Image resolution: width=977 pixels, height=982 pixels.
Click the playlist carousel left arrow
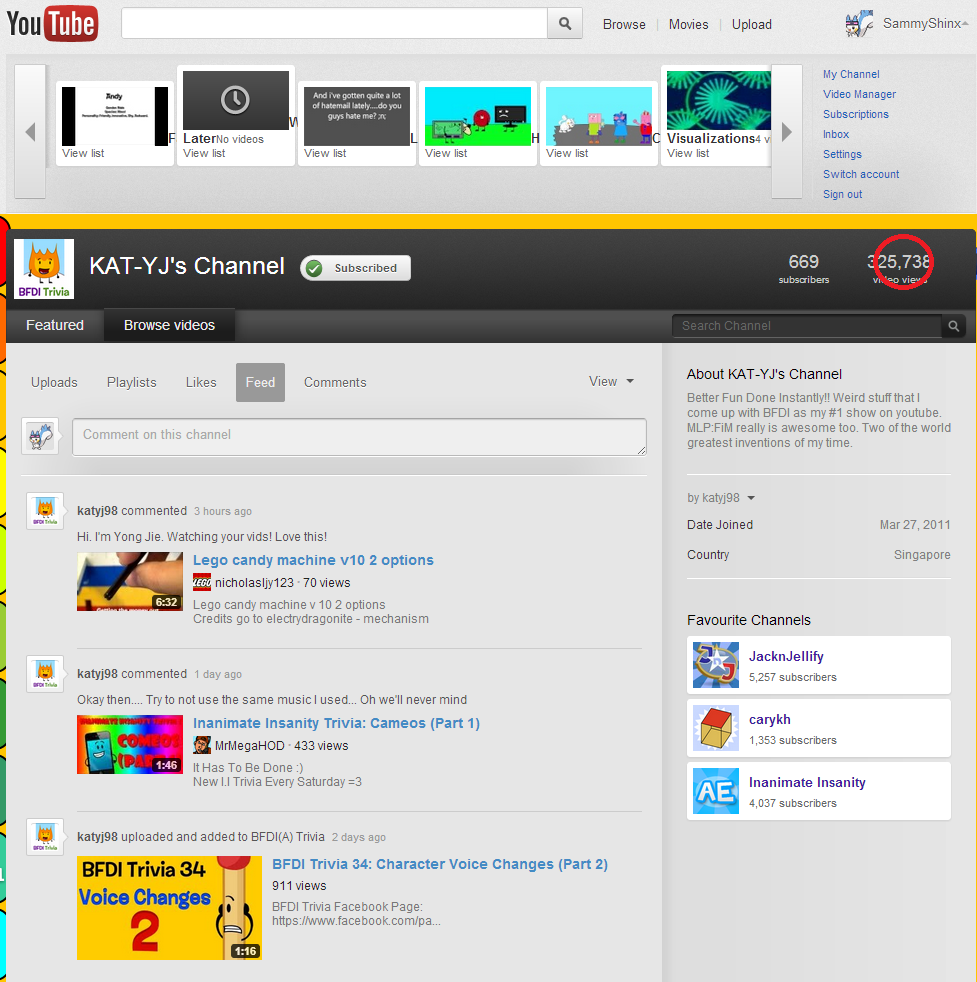(30, 132)
